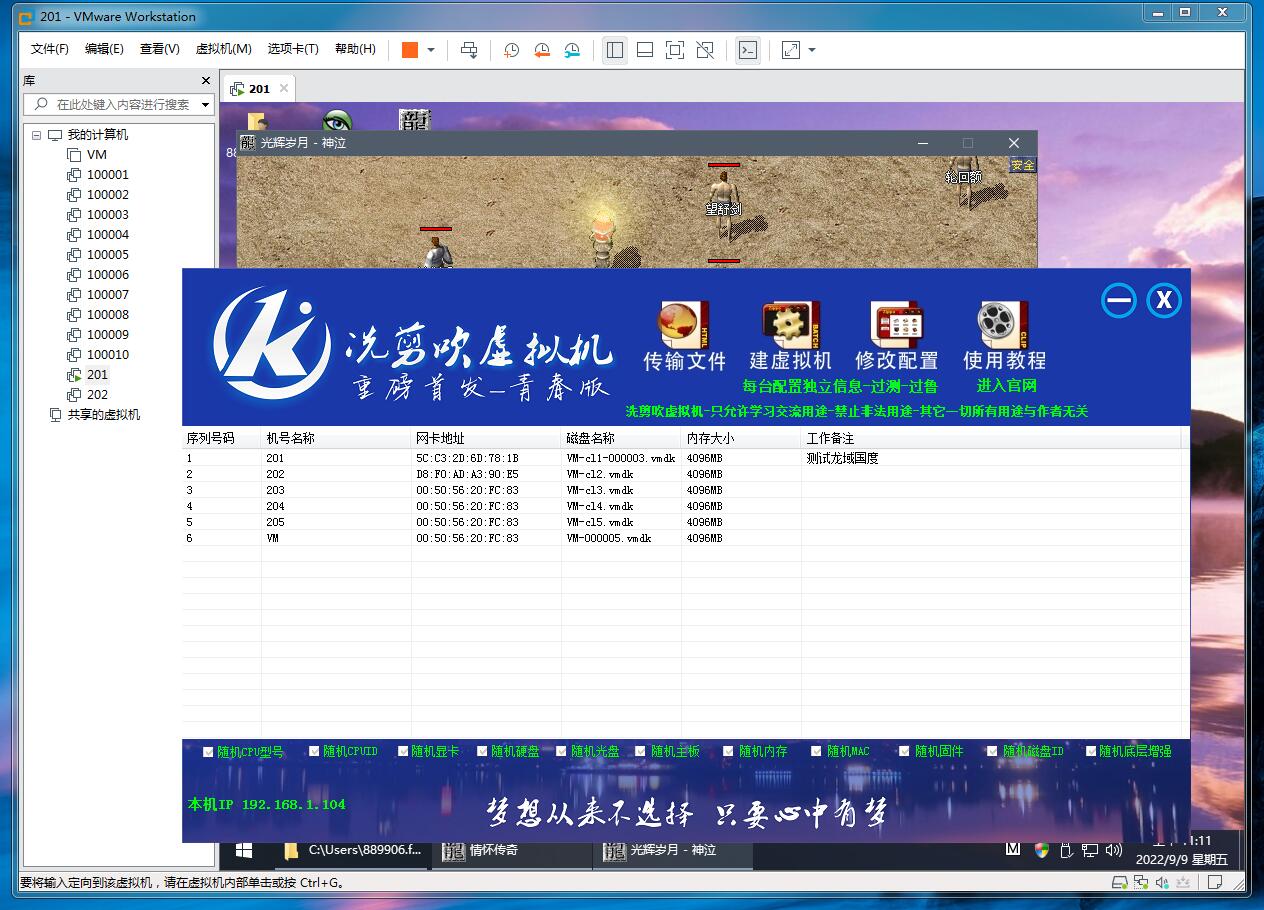
Task: Click the library search input field
Action: point(120,104)
